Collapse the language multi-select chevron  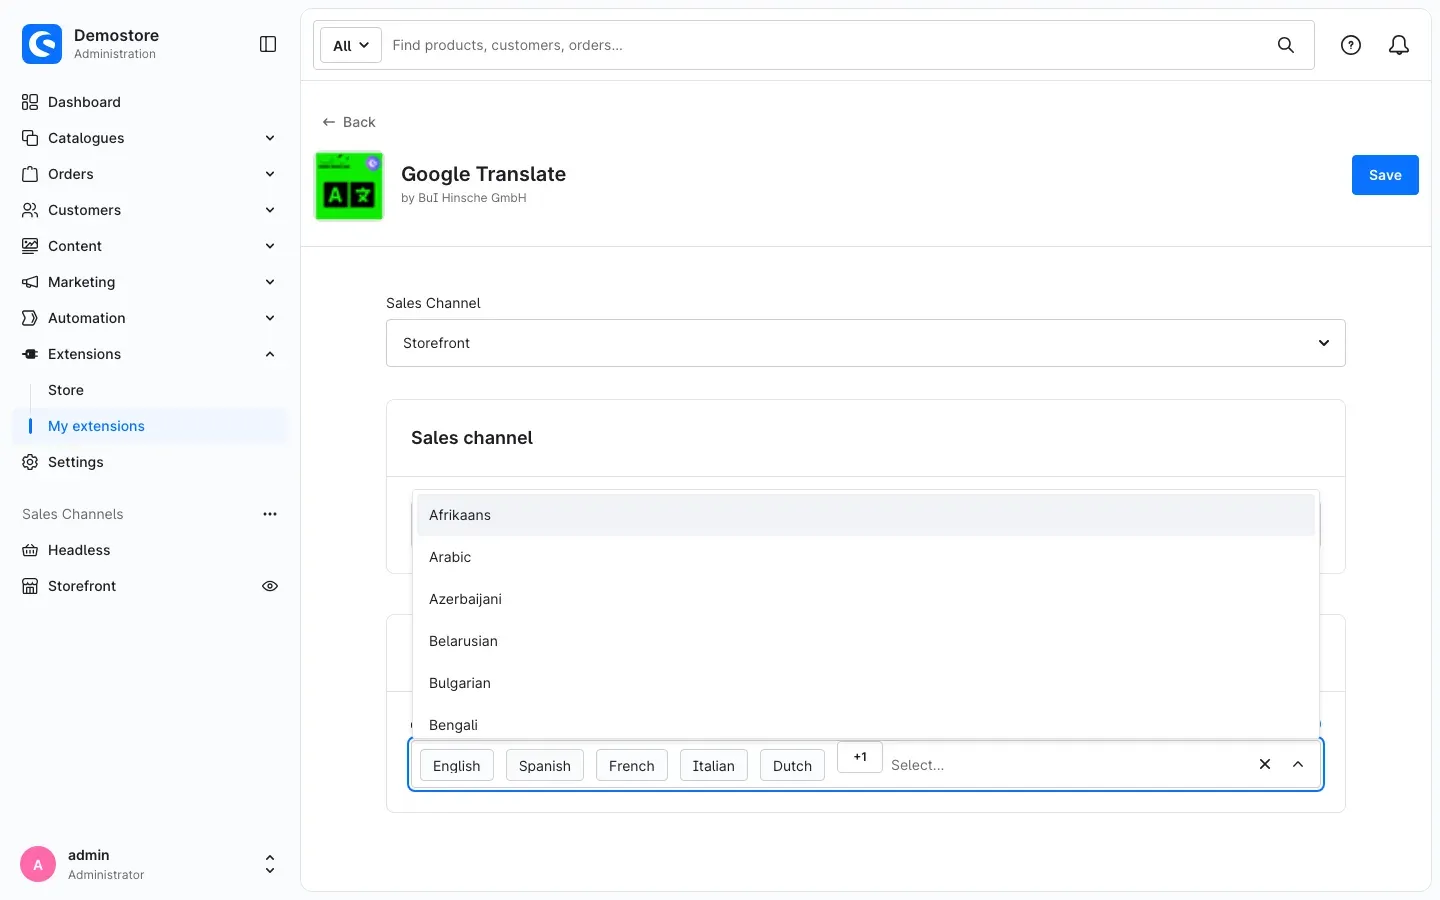(x=1298, y=764)
